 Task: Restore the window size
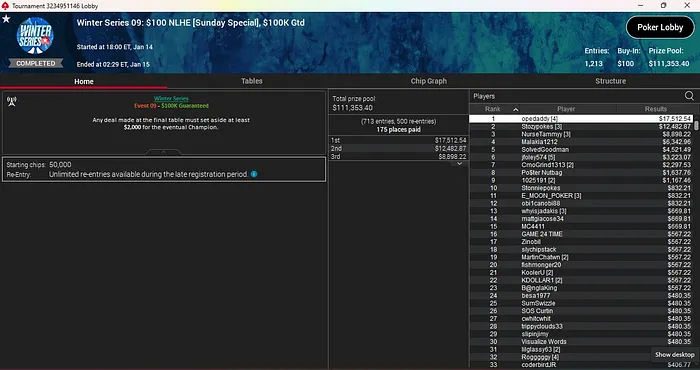pyautogui.click(x=663, y=5)
